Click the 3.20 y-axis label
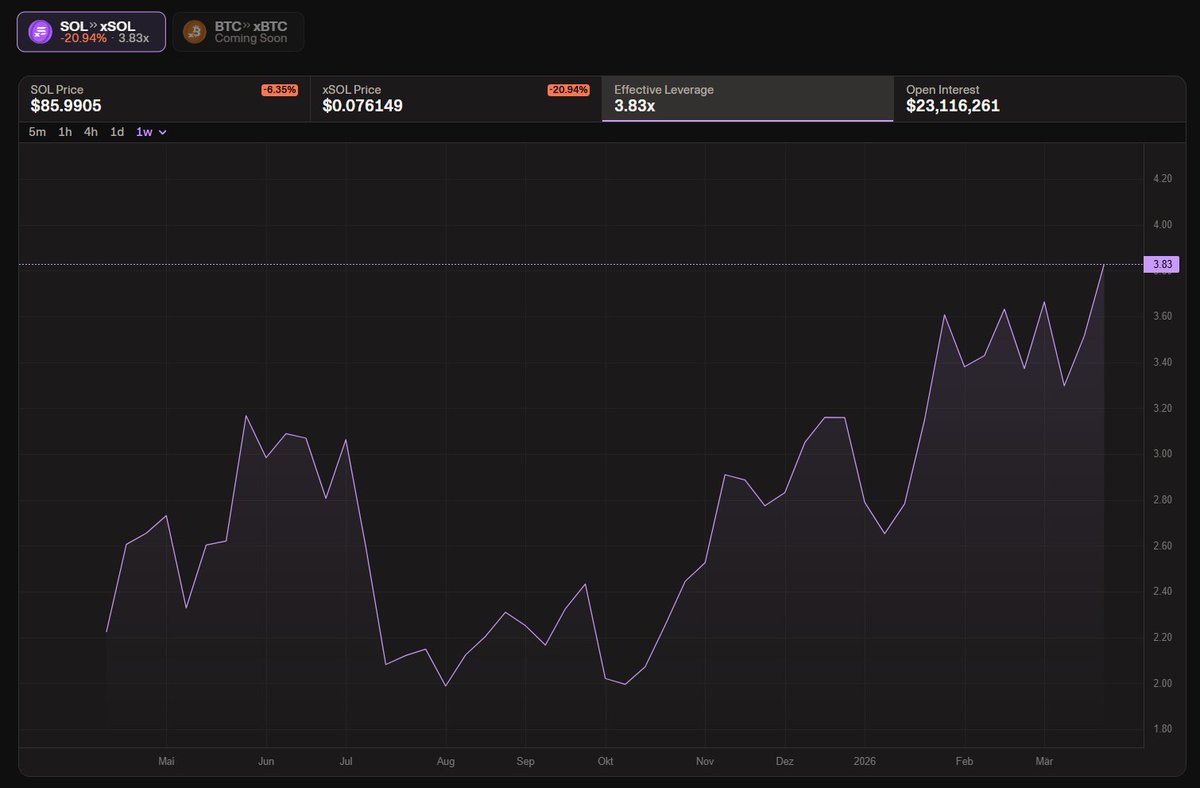The height and width of the screenshot is (788, 1200). click(1162, 408)
